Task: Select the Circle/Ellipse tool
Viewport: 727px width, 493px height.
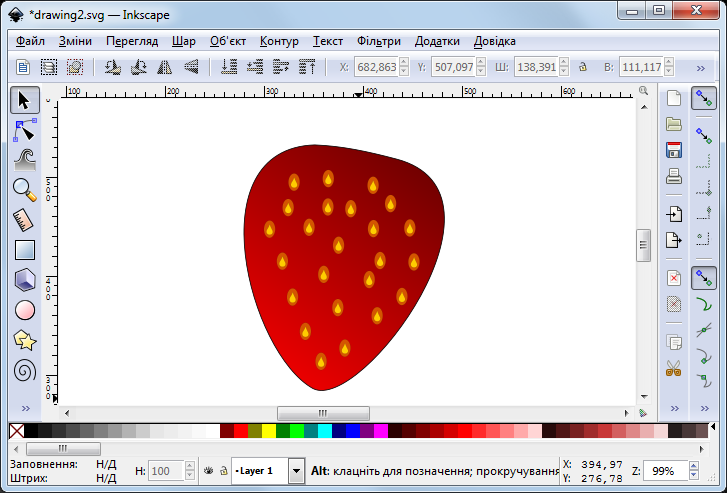Action: [x=25, y=310]
